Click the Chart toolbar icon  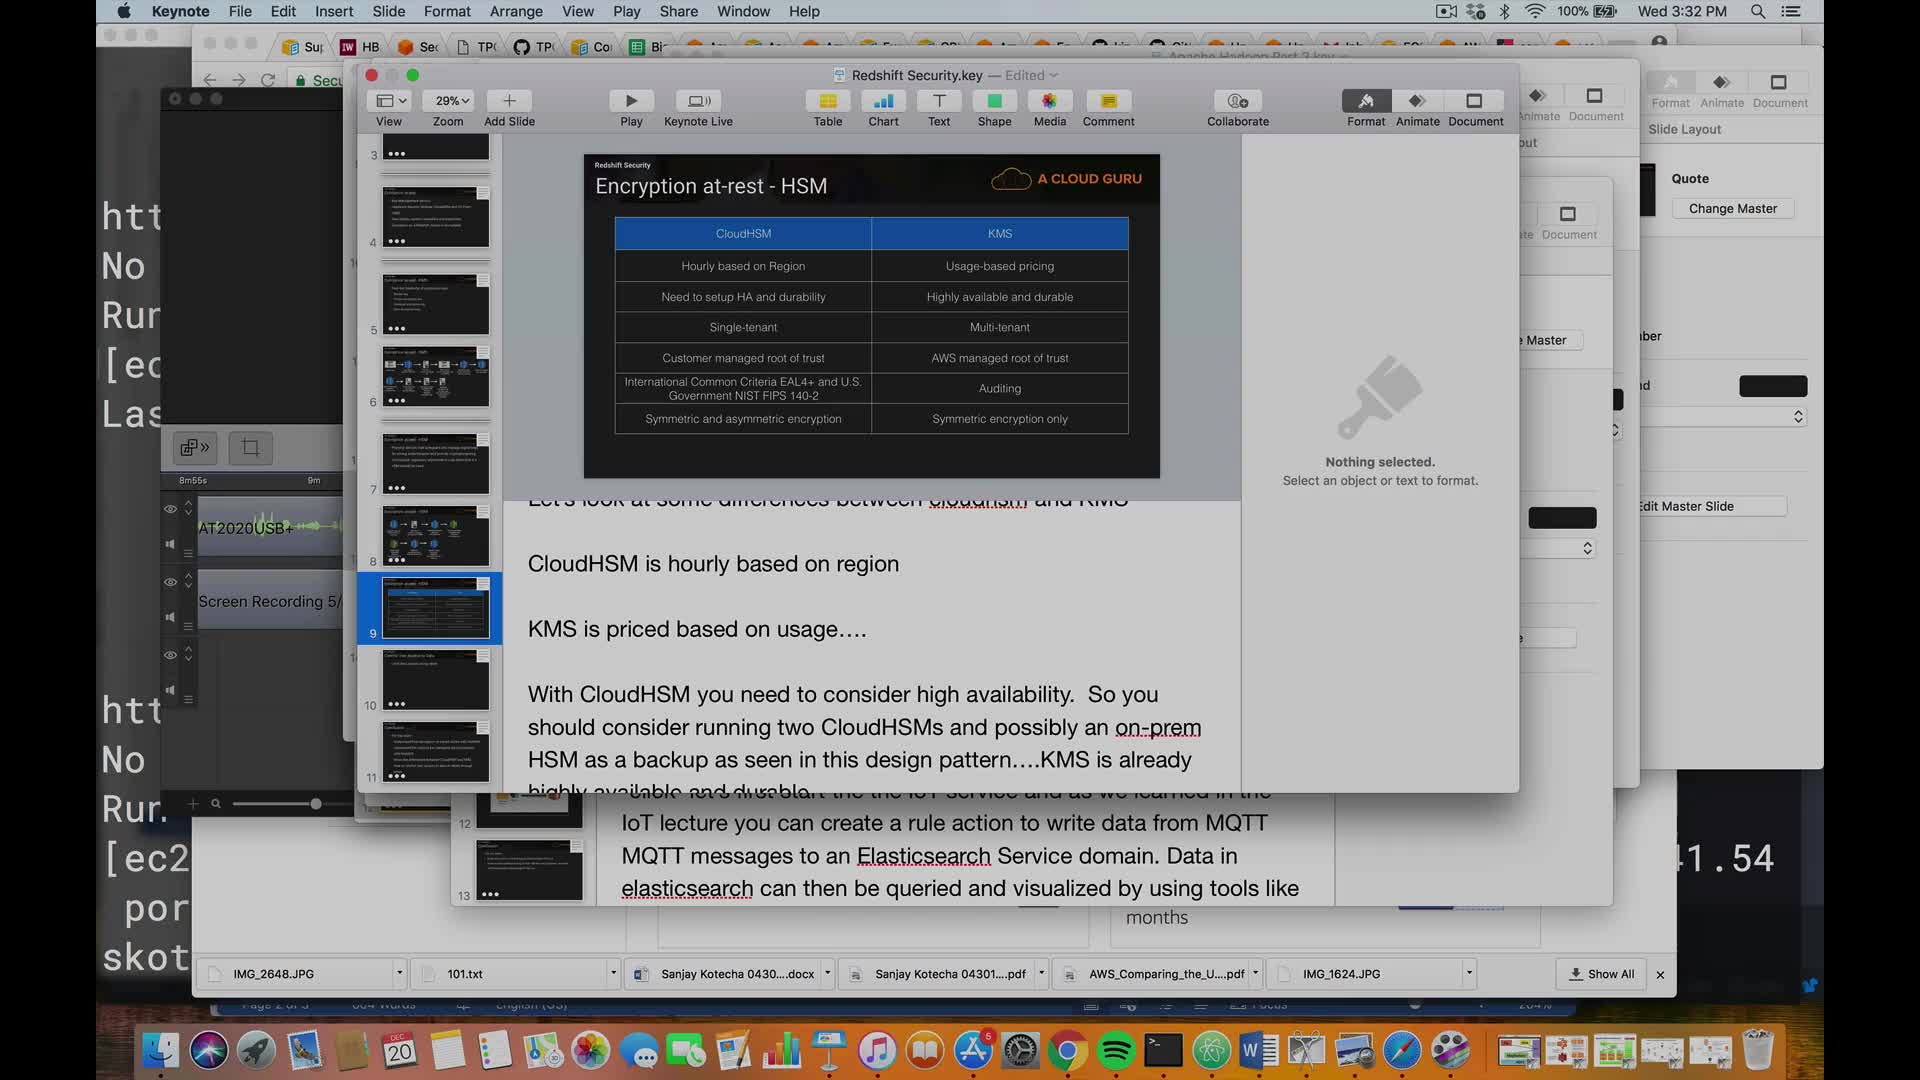coord(883,101)
